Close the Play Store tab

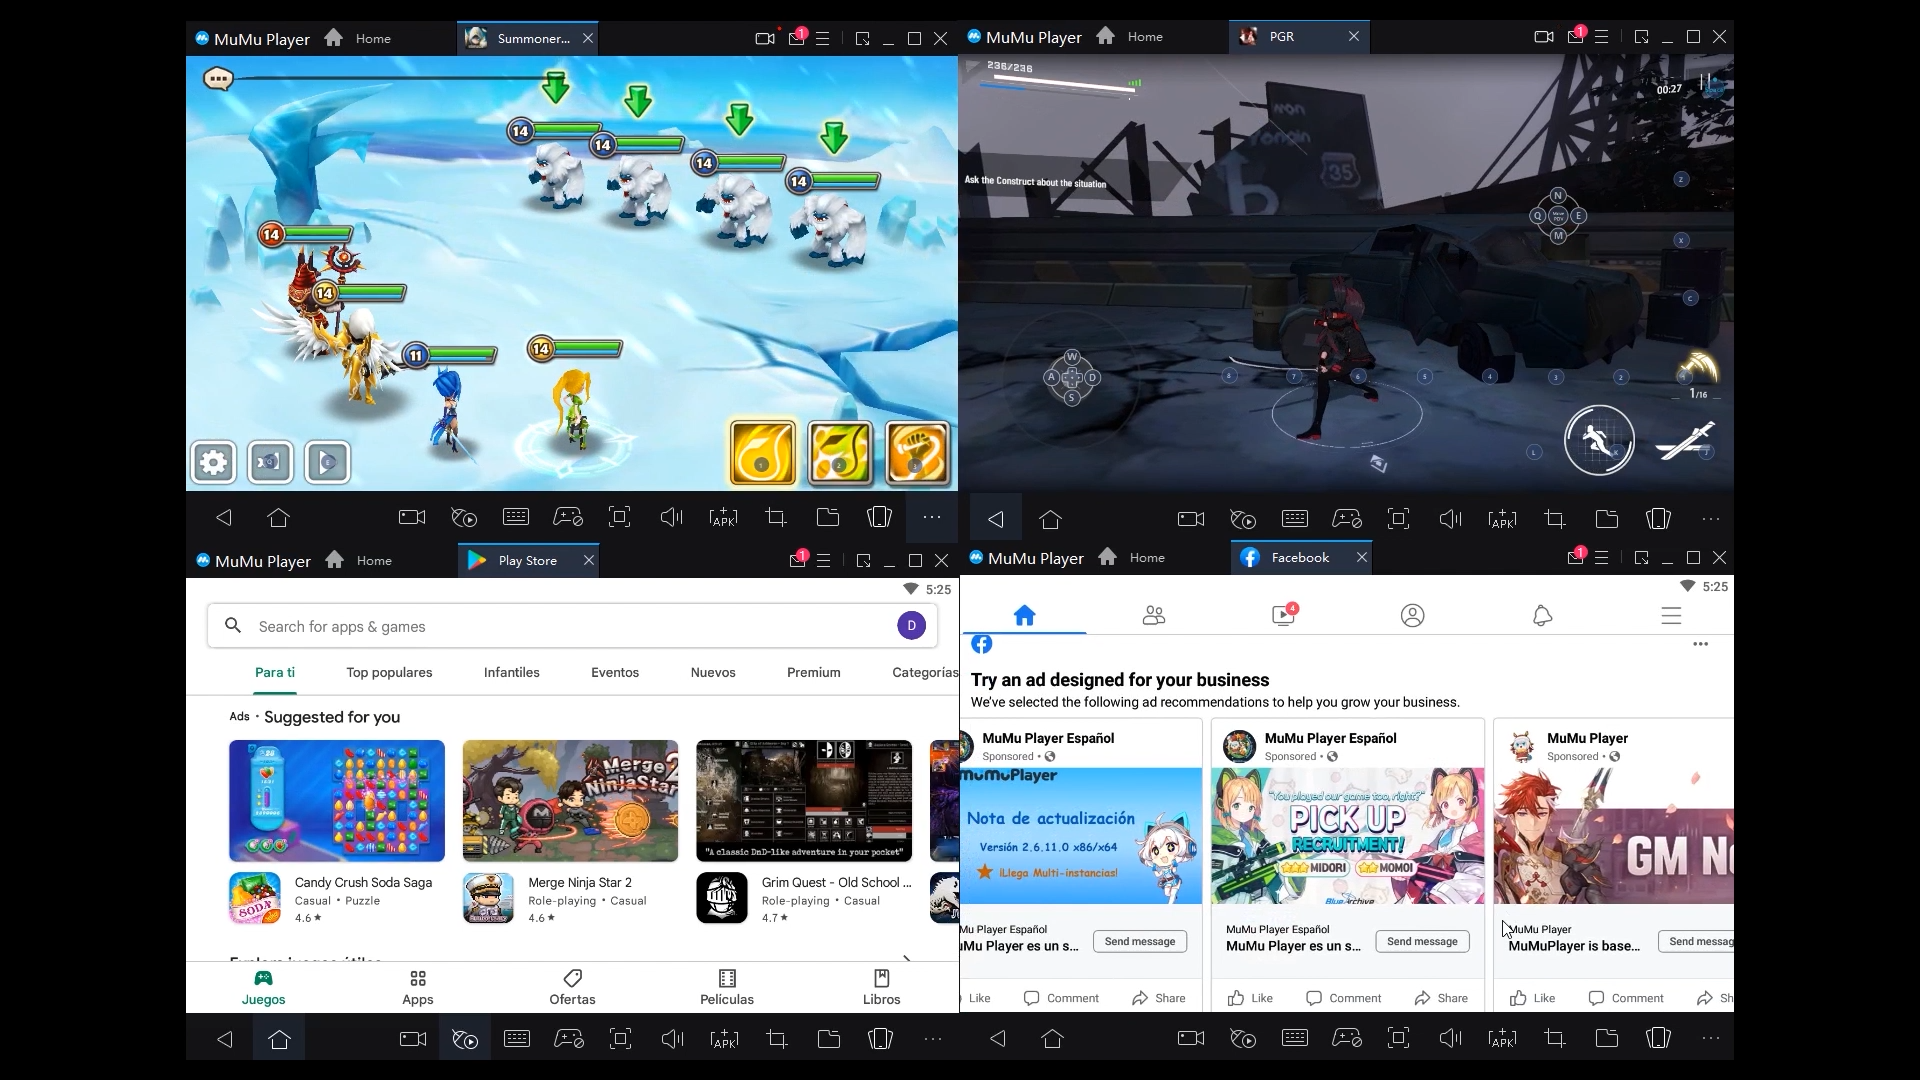point(589,561)
